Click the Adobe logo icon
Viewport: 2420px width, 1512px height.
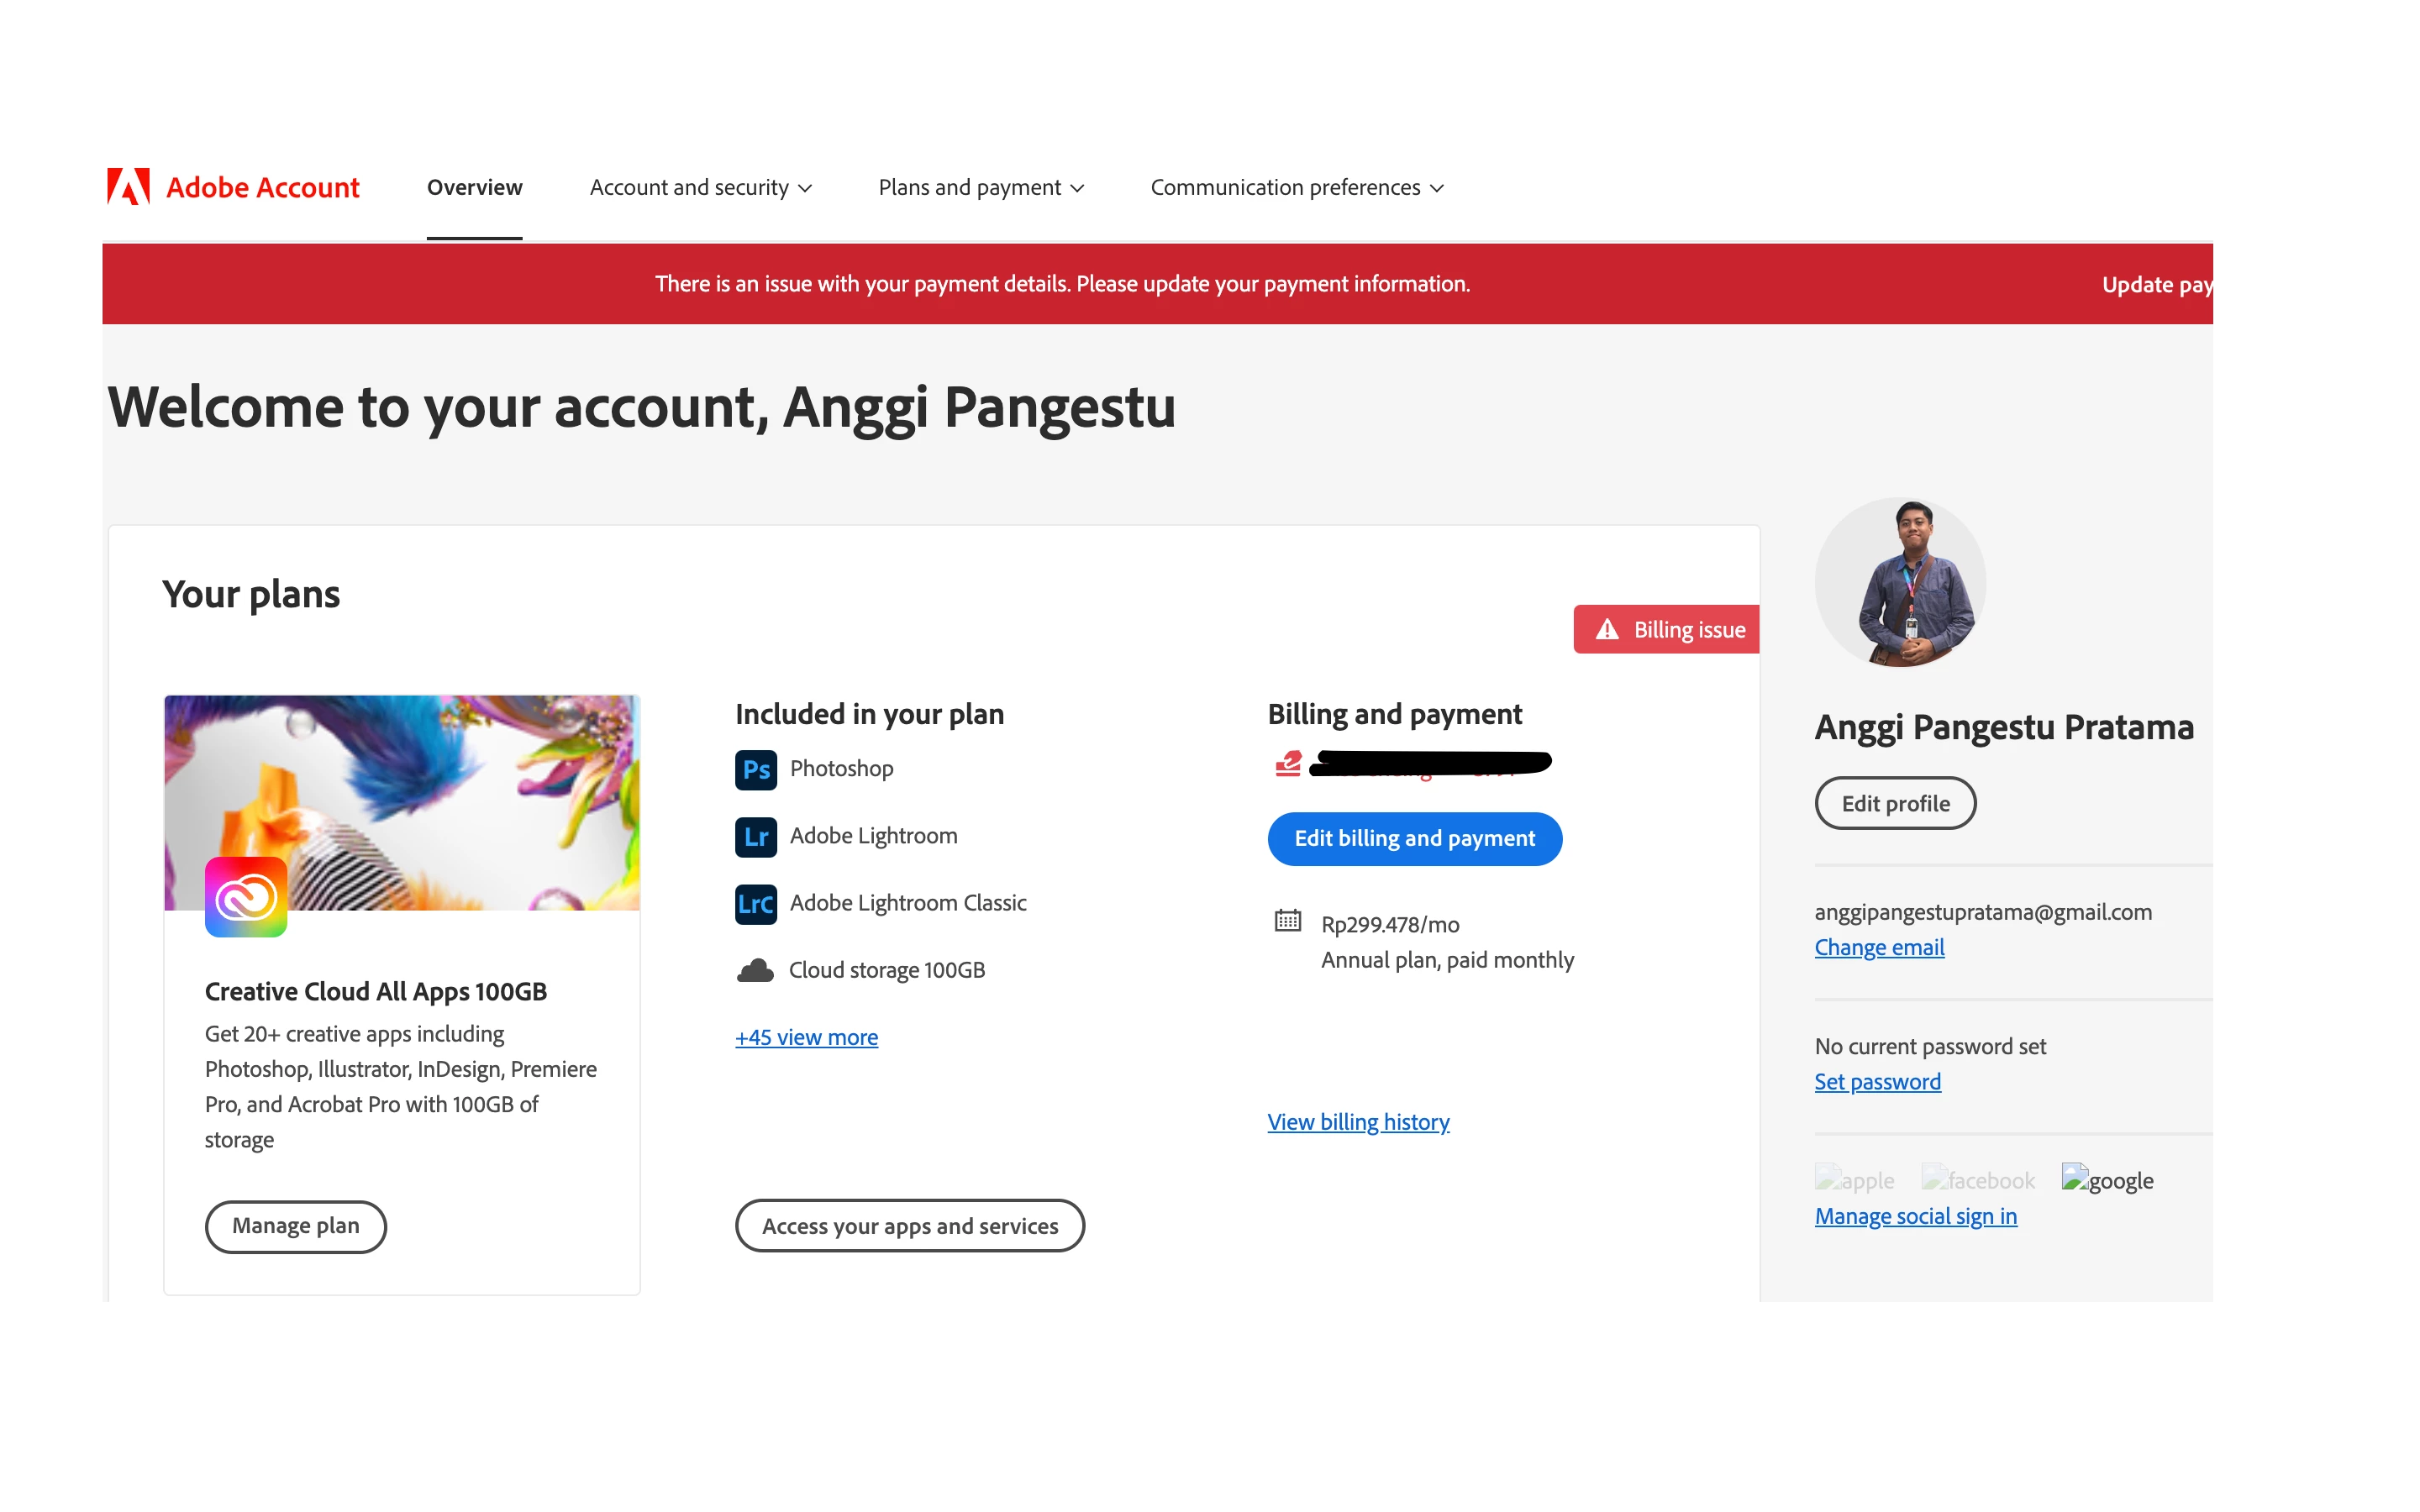pyautogui.click(x=129, y=187)
